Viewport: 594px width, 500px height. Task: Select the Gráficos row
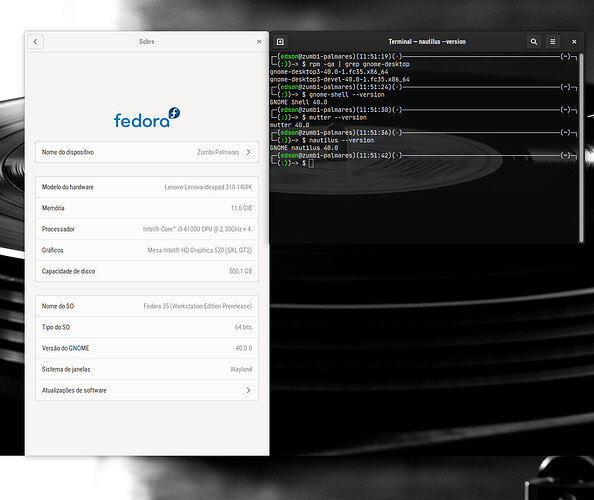pyautogui.click(x=147, y=250)
